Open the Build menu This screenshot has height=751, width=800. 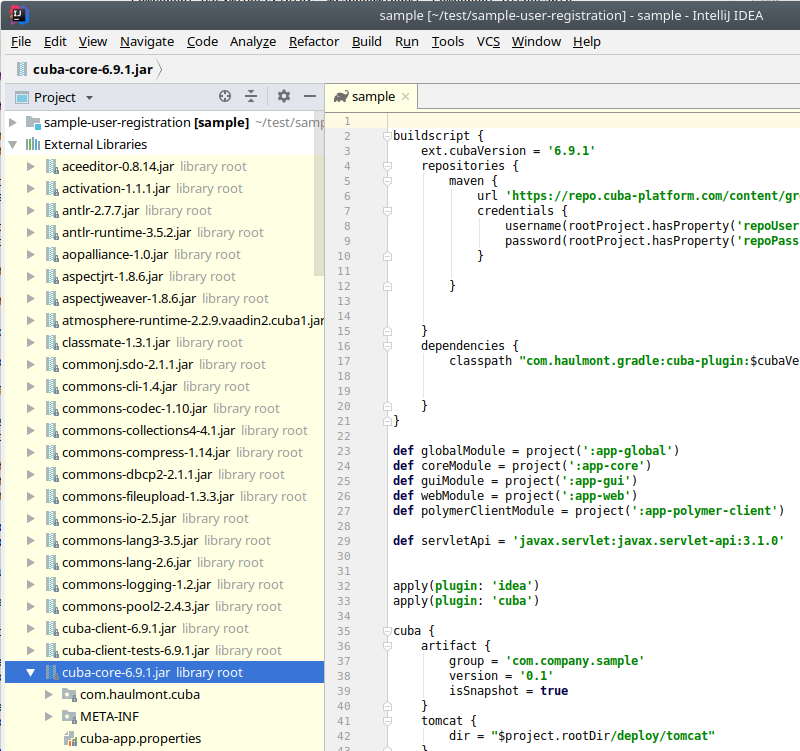click(x=367, y=41)
